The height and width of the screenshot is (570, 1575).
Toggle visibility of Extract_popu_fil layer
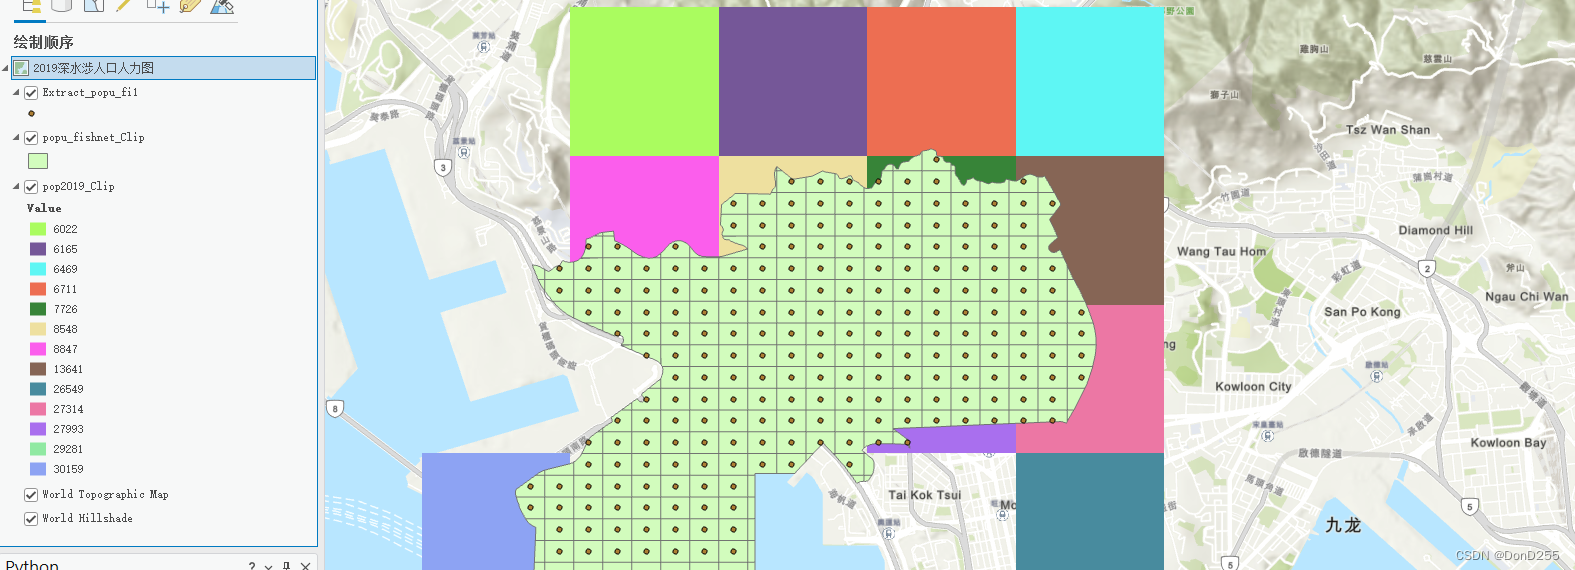click(31, 92)
